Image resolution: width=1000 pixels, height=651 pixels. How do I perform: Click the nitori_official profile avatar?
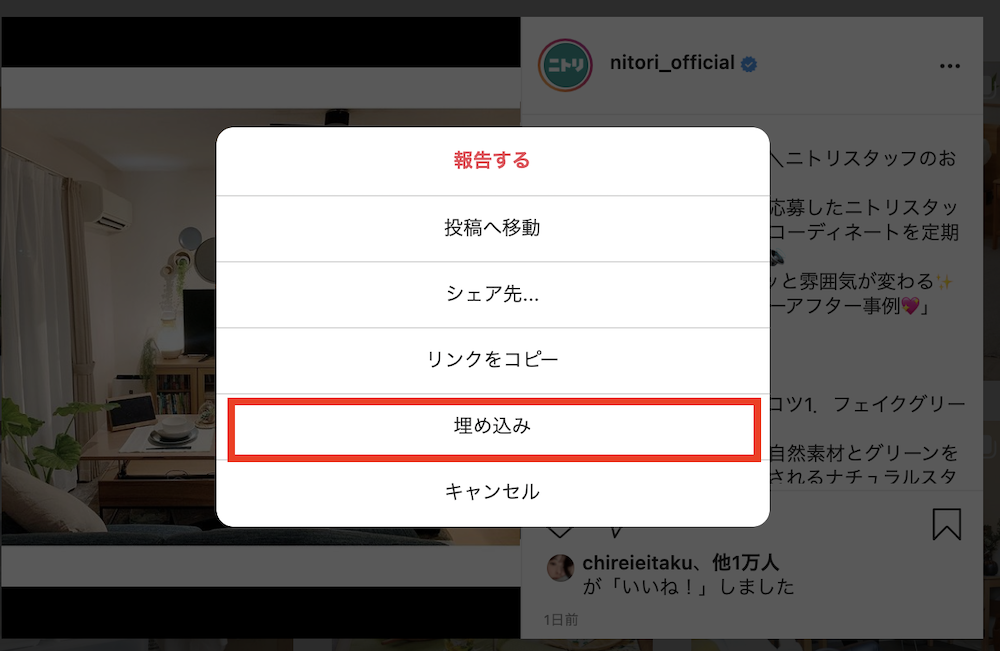click(x=565, y=65)
